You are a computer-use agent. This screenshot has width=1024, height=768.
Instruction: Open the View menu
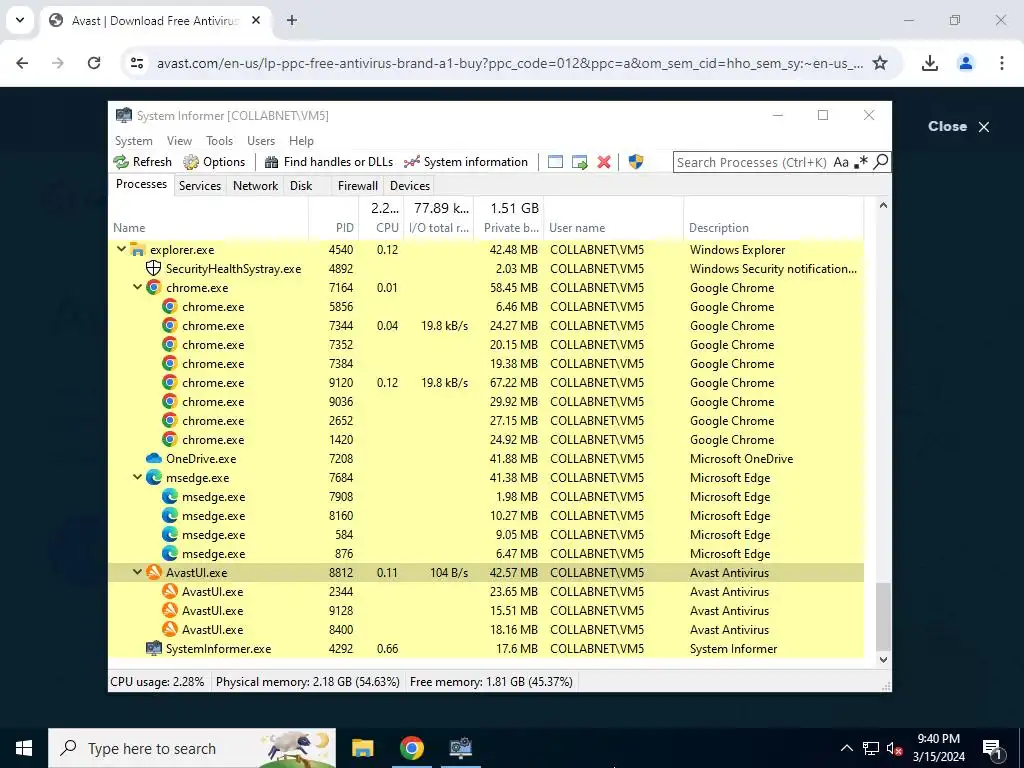[179, 141]
